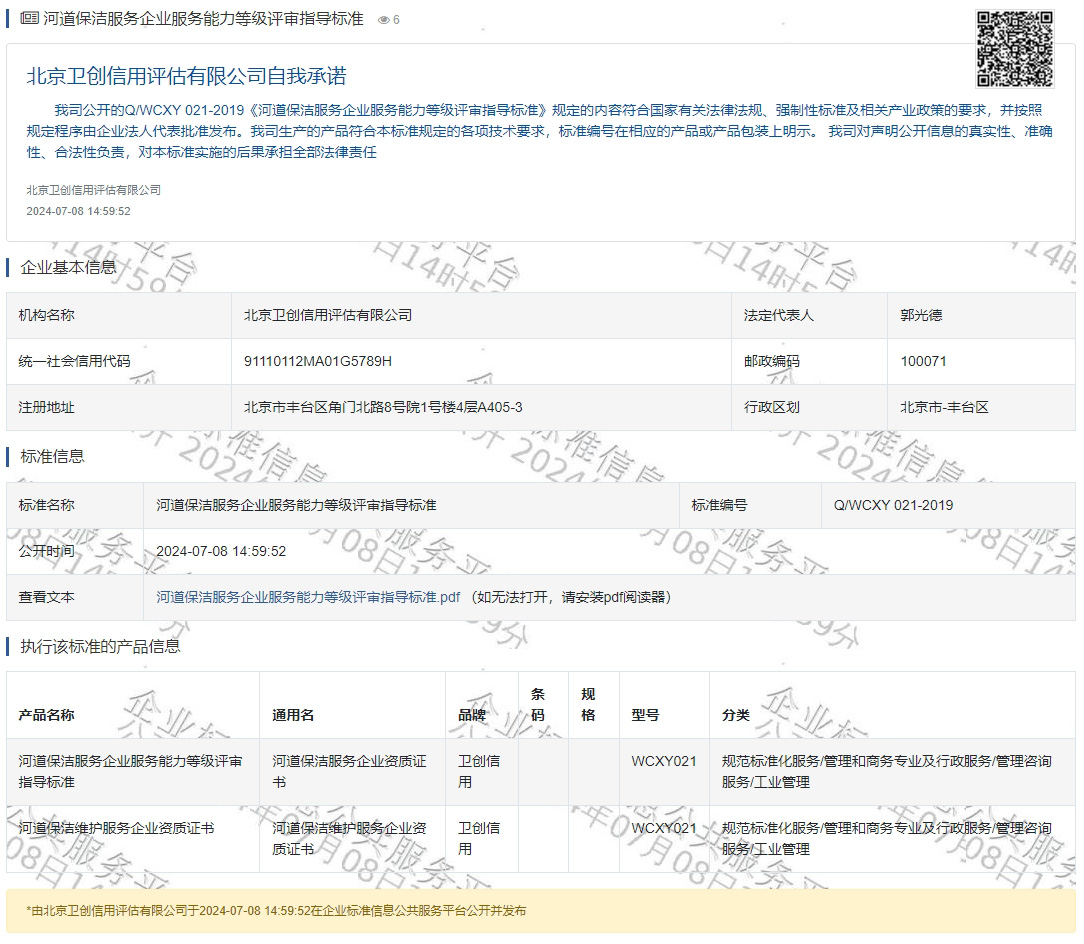Click the yellow footer publication notice
The width and height of the screenshot is (1084, 944).
541,911
